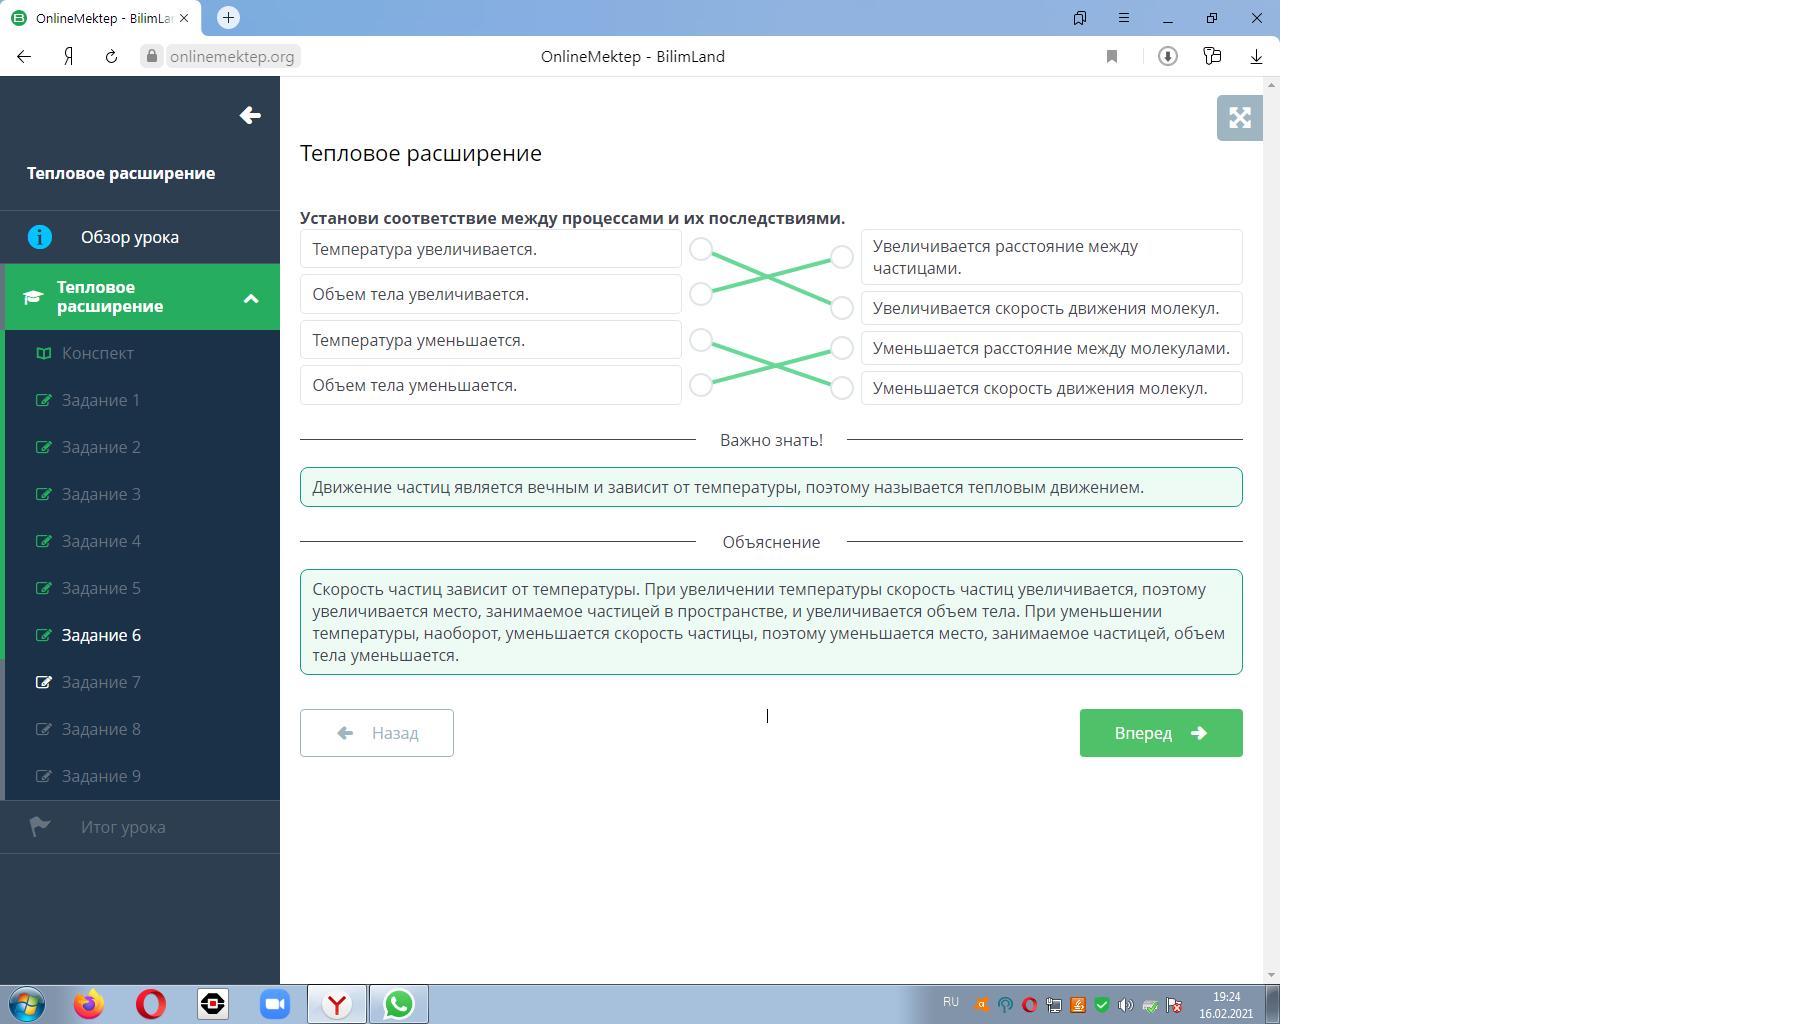Bookmark the page with the bookmark icon
Viewport: 1802px width, 1024px height.
tap(1112, 56)
